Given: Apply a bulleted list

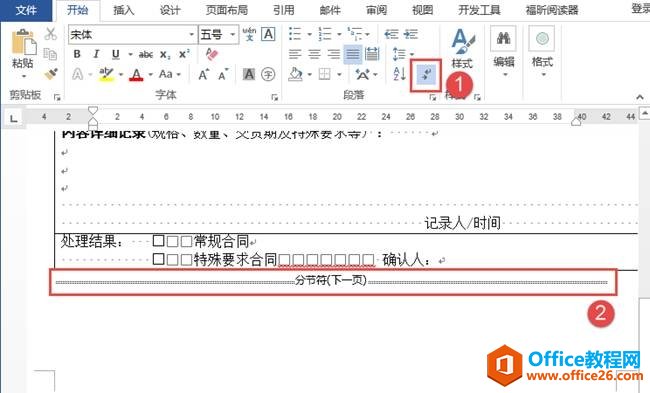Looking at the screenshot, I should (x=295, y=34).
